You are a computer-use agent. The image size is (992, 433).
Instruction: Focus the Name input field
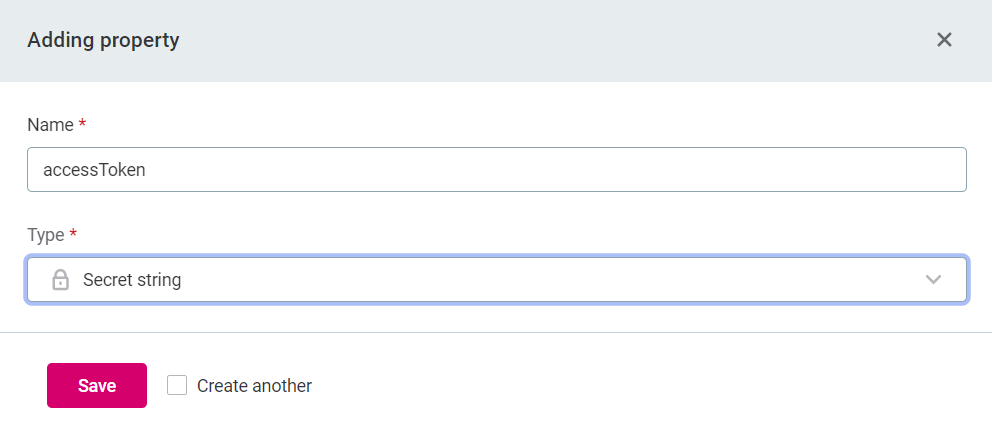coord(496,170)
